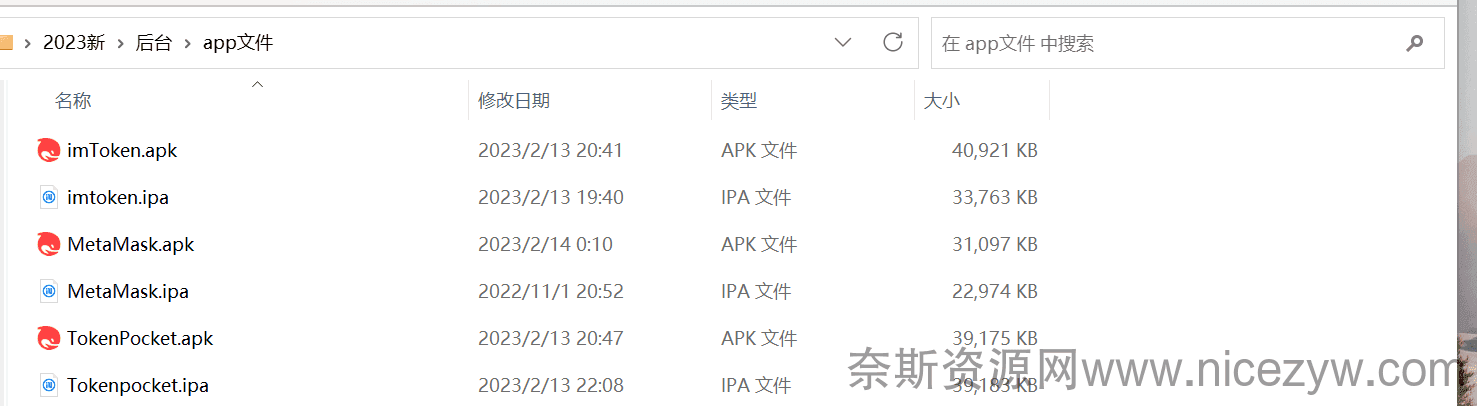Viewport: 1477px width, 406px height.
Task: Expand the chevron after 后台 breadcrumb
Action: point(188,43)
